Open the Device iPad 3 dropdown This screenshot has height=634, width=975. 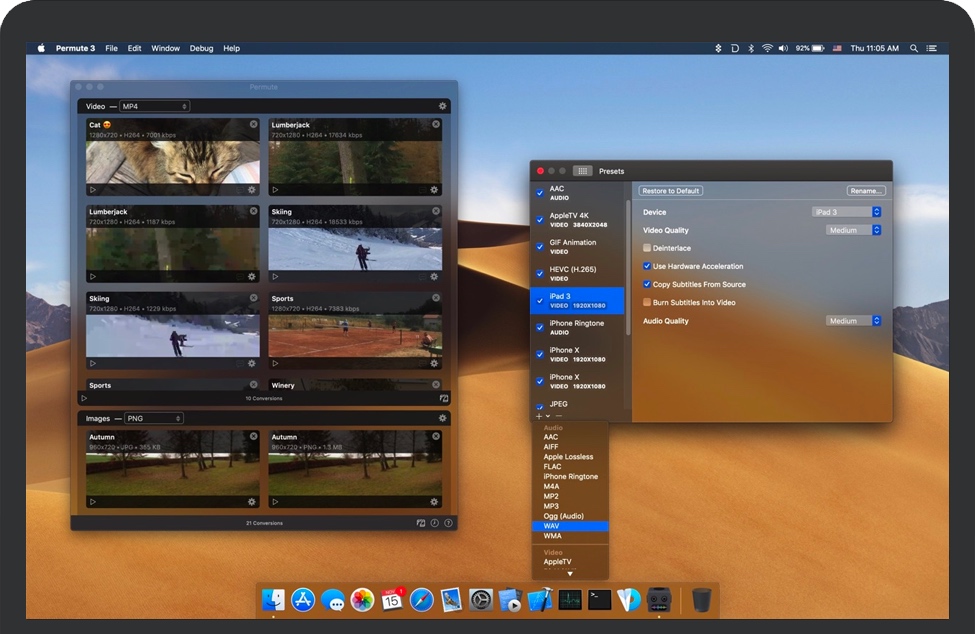(x=846, y=212)
